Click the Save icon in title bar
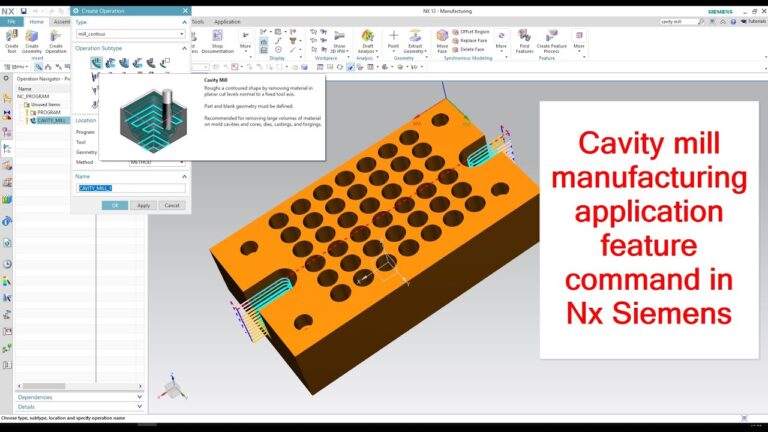 pos(24,11)
